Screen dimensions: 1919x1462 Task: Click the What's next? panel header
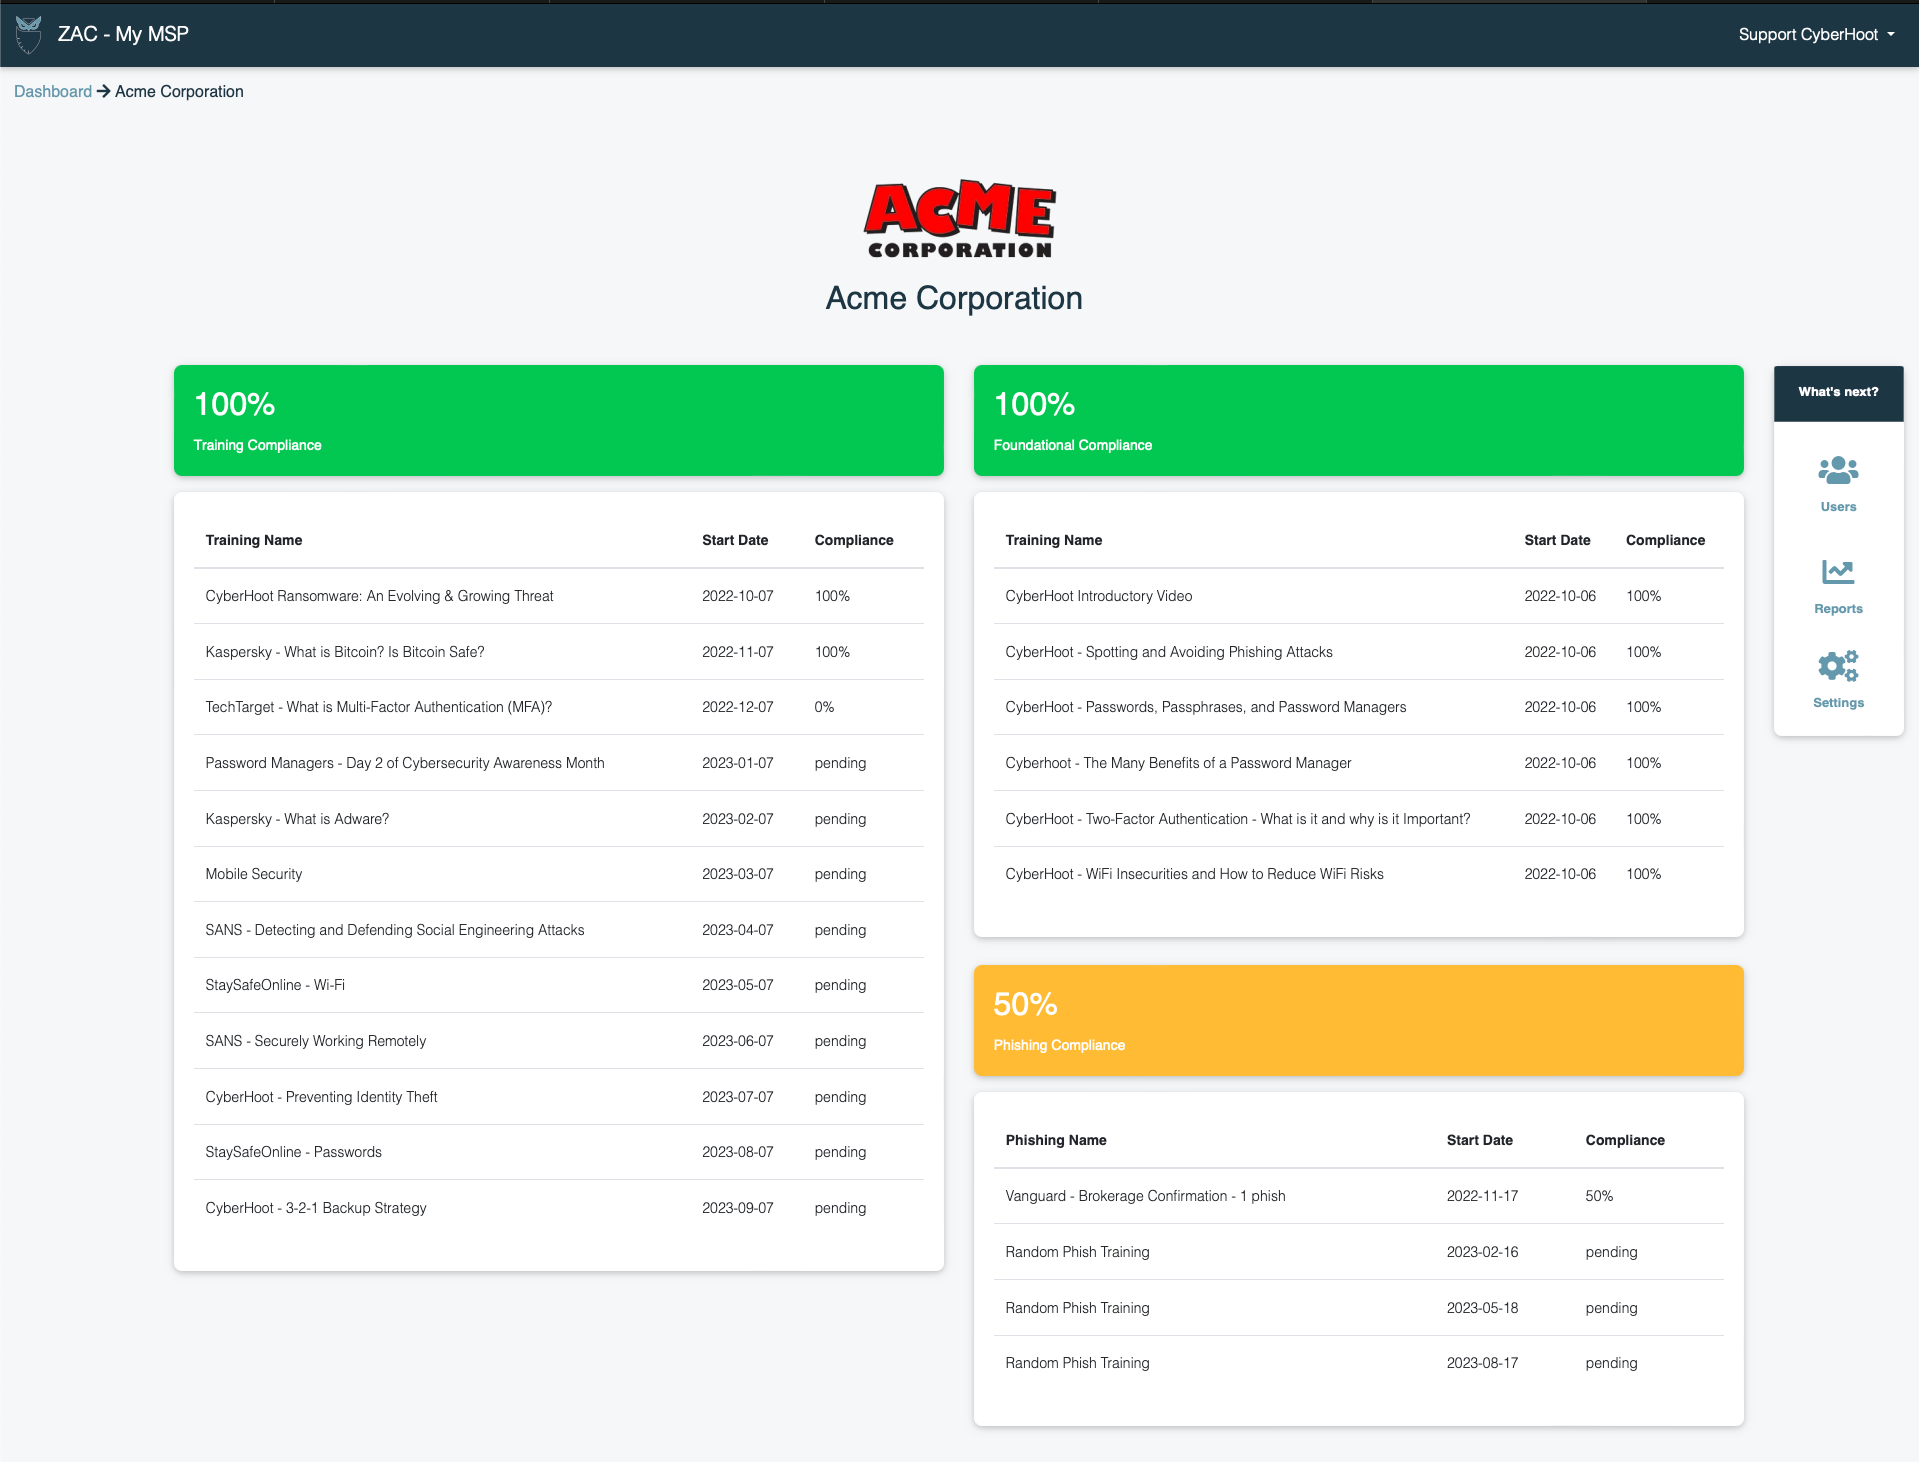tap(1838, 392)
